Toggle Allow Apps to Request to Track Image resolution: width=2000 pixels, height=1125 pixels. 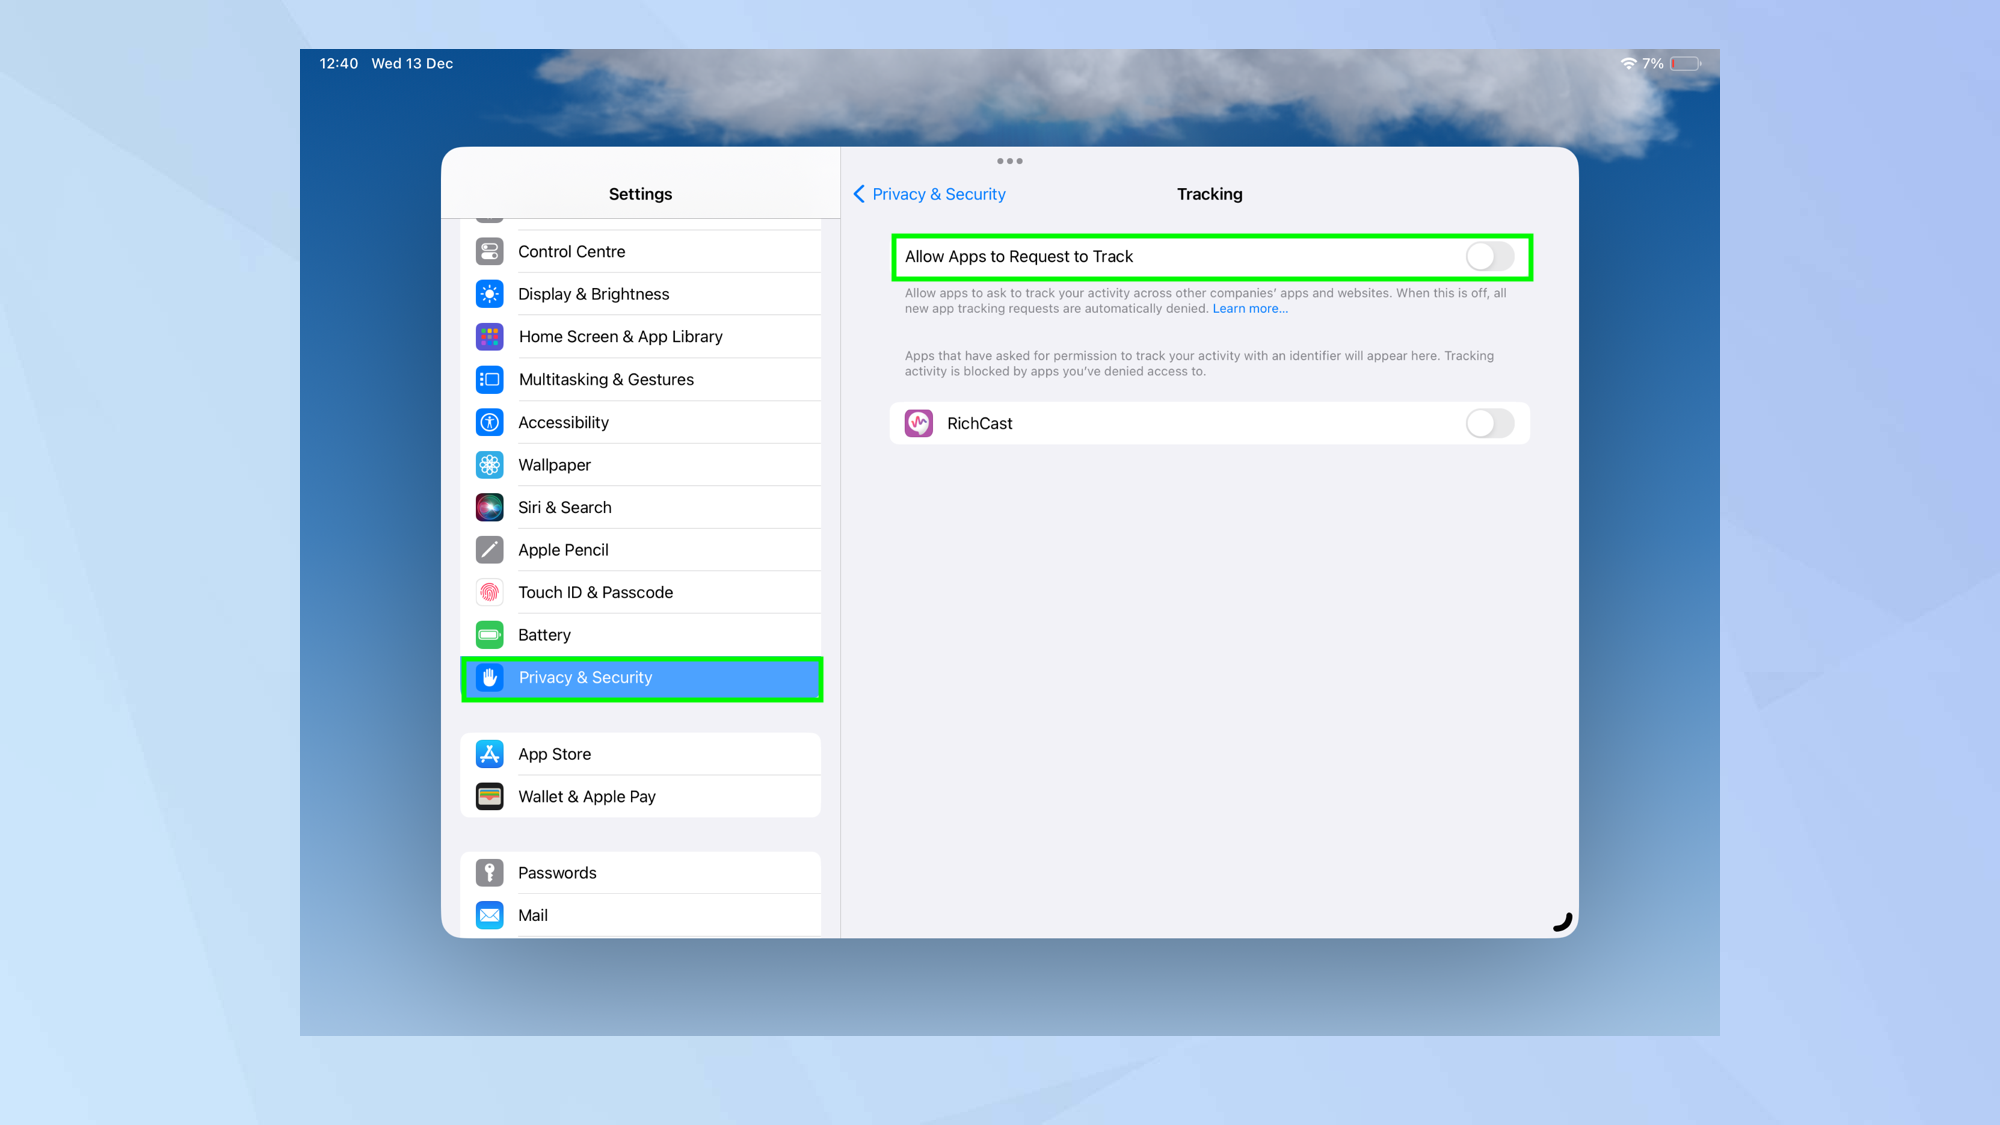tap(1489, 255)
